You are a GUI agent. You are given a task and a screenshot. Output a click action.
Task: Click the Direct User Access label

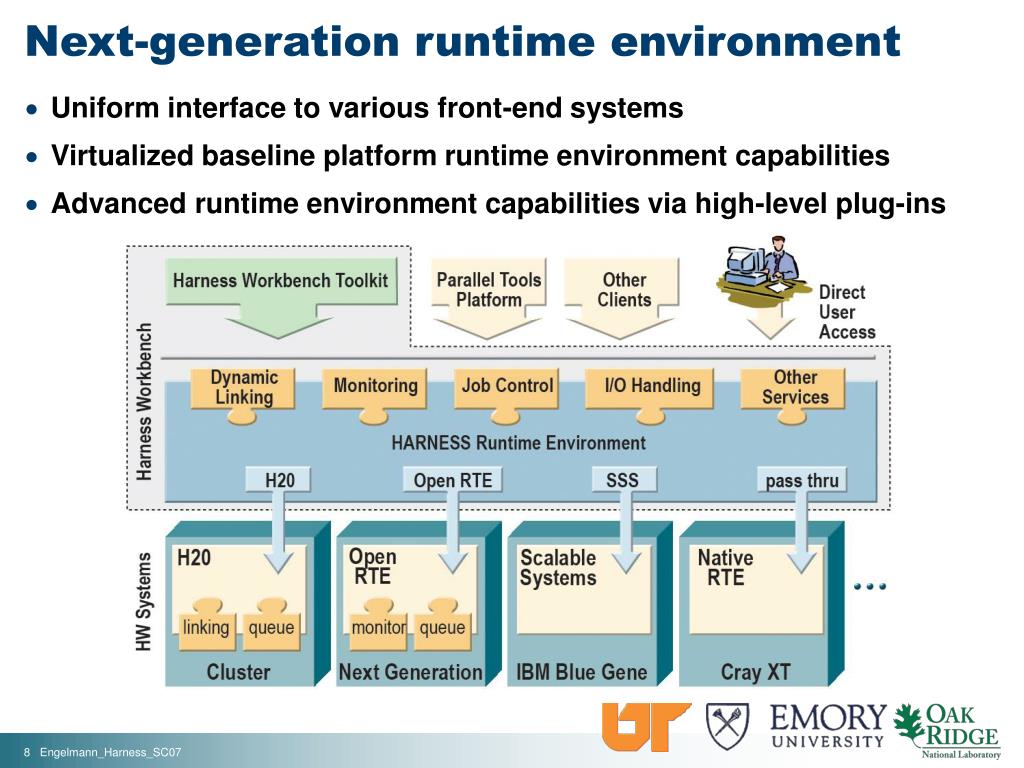pyautogui.click(x=847, y=312)
